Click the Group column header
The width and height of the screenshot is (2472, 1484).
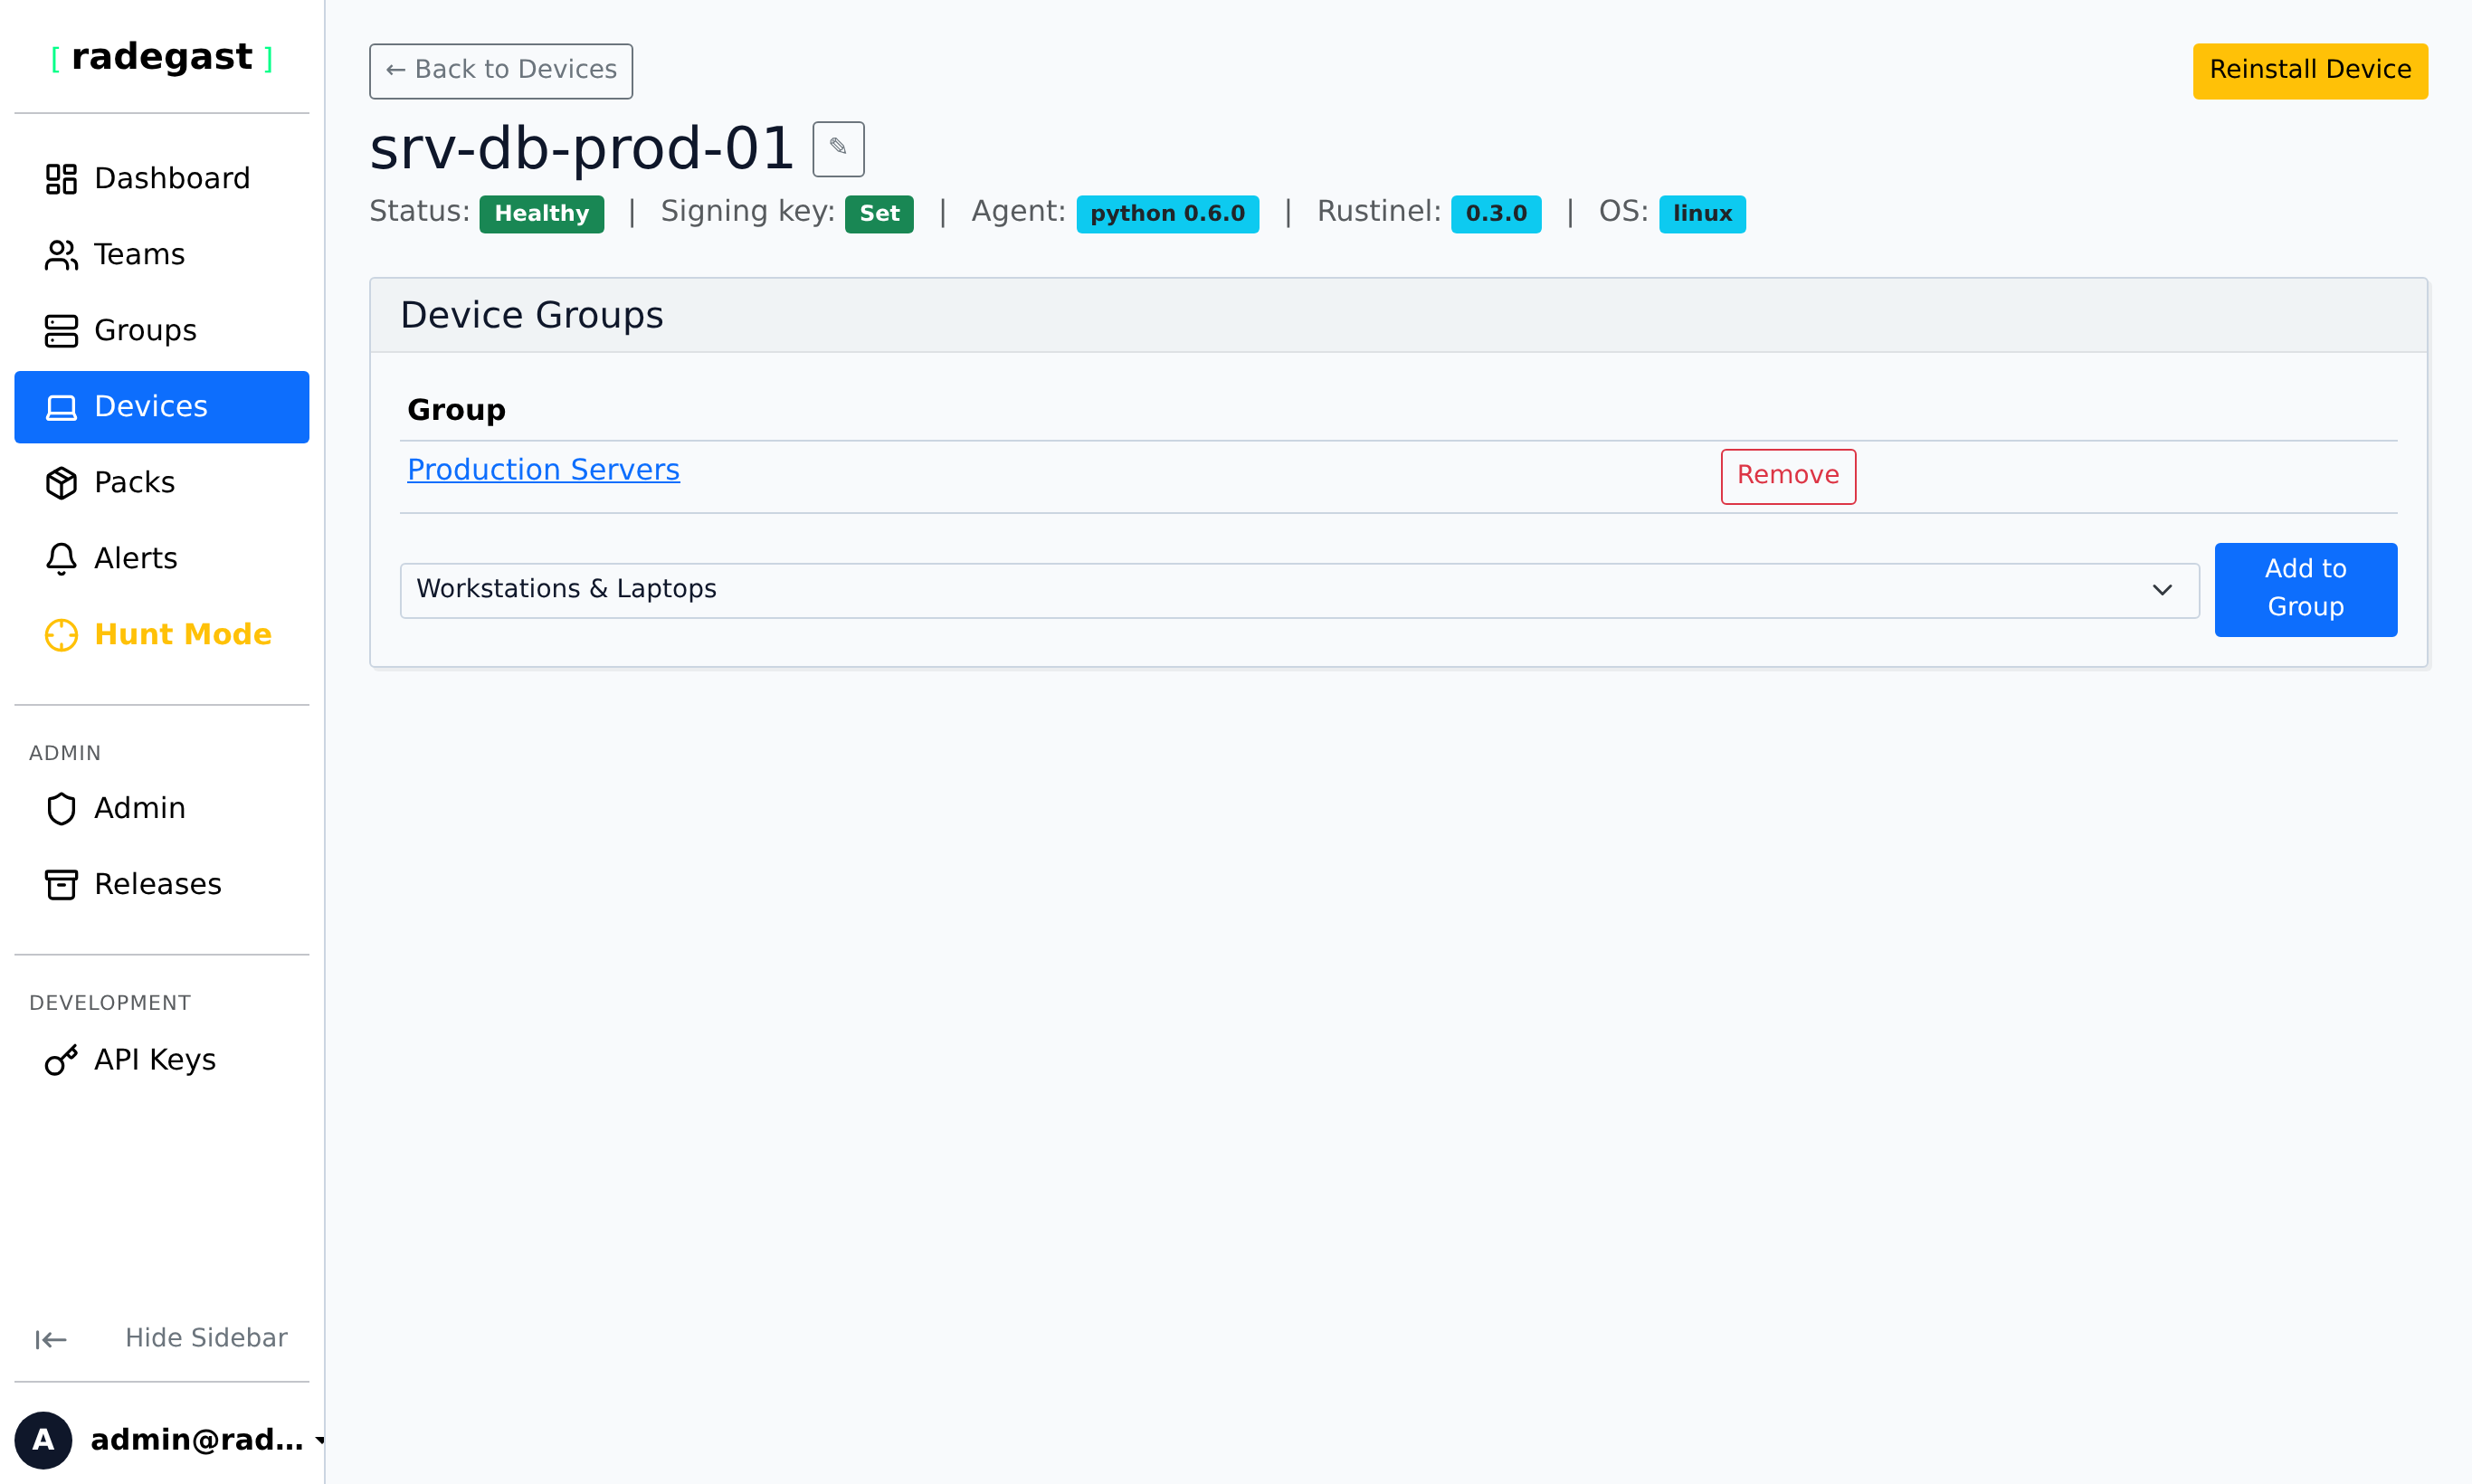point(456,410)
